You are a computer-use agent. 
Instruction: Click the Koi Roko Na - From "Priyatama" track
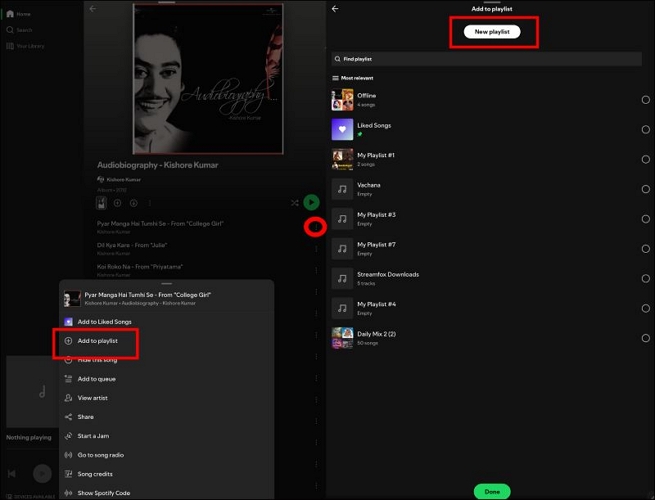pos(140,266)
